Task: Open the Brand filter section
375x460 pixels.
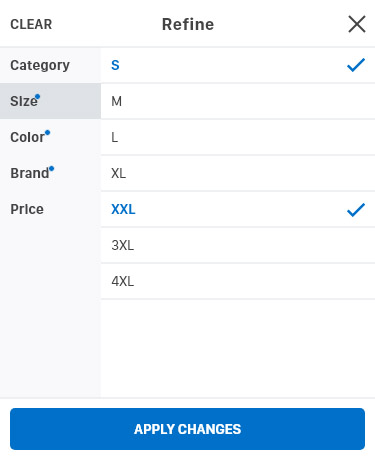Action: click(50, 173)
